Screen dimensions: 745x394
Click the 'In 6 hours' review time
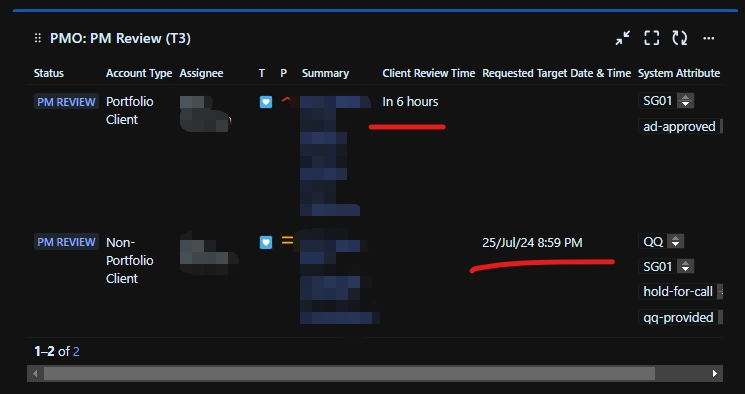point(410,101)
